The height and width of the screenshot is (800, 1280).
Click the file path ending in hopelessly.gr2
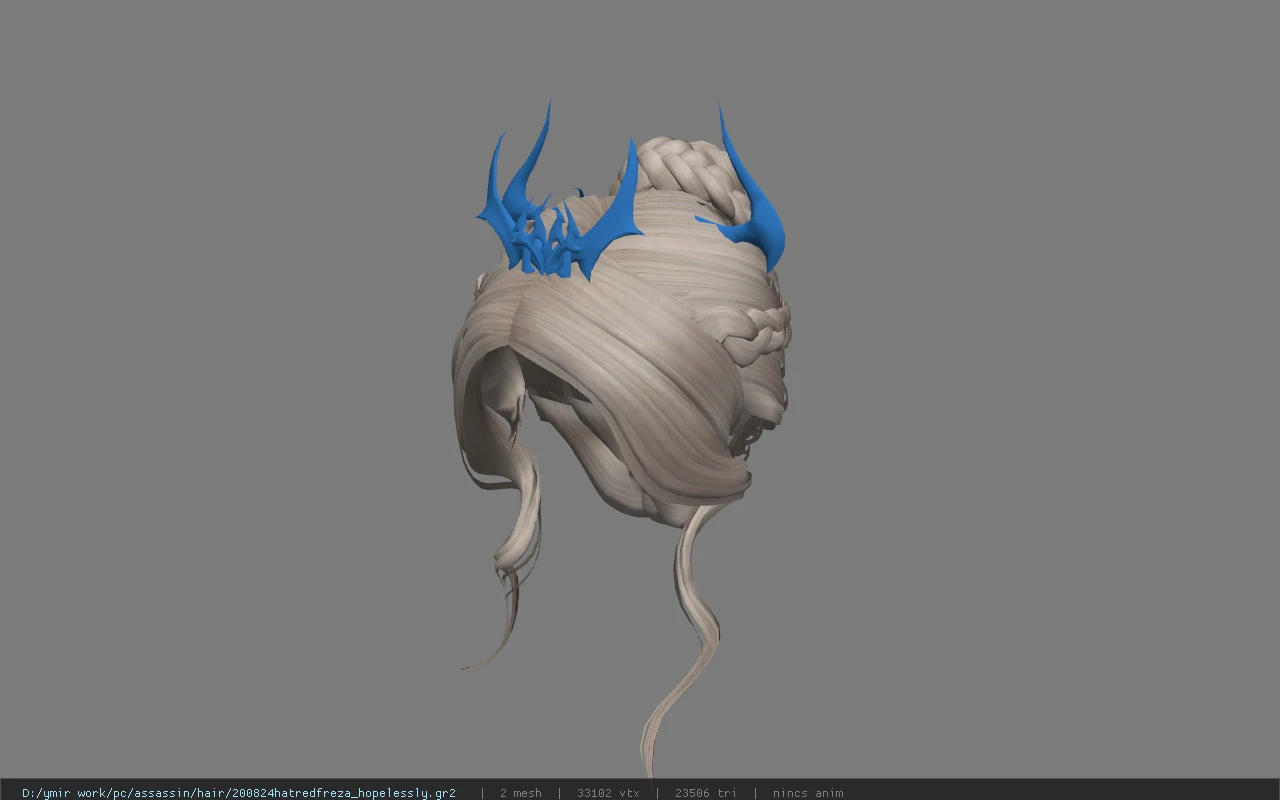pos(239,793)
